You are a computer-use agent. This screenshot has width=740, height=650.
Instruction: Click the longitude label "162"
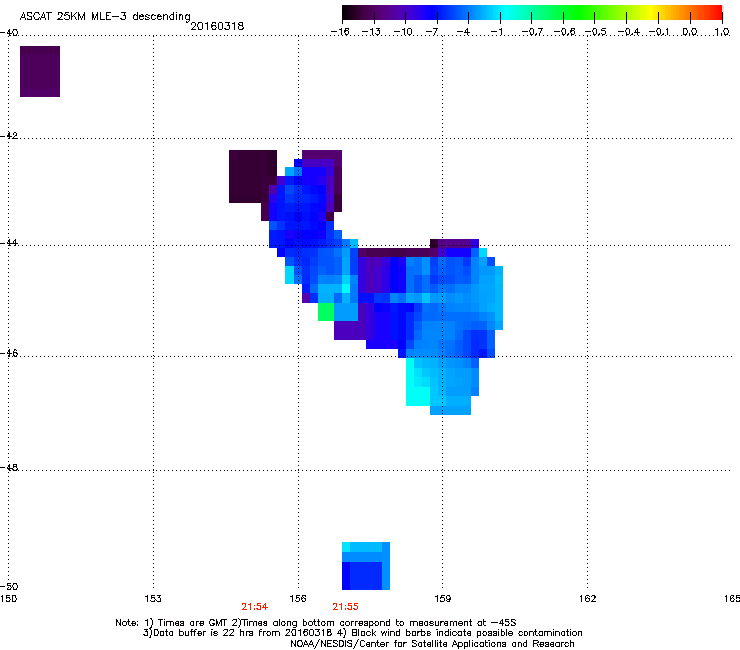pyautogui.click(x=588, y=599)
